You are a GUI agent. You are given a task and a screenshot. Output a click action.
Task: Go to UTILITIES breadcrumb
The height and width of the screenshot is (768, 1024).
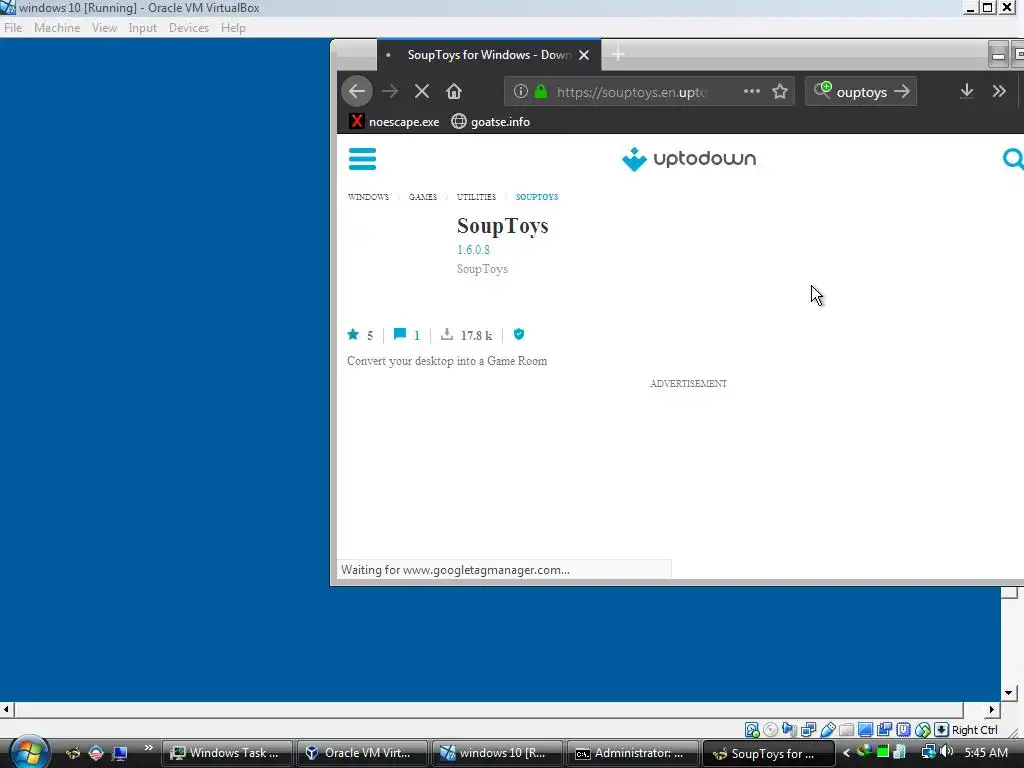pos(476,197)
